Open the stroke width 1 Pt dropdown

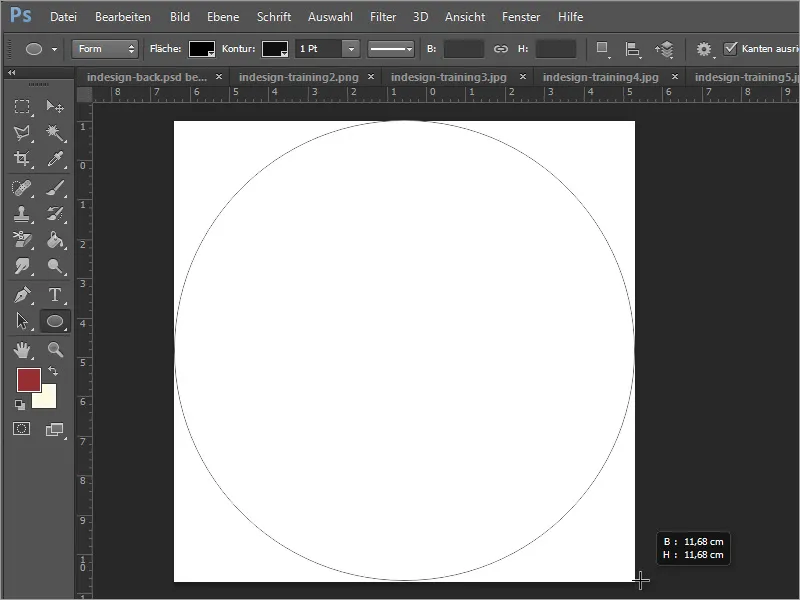[x=351, y=49]
